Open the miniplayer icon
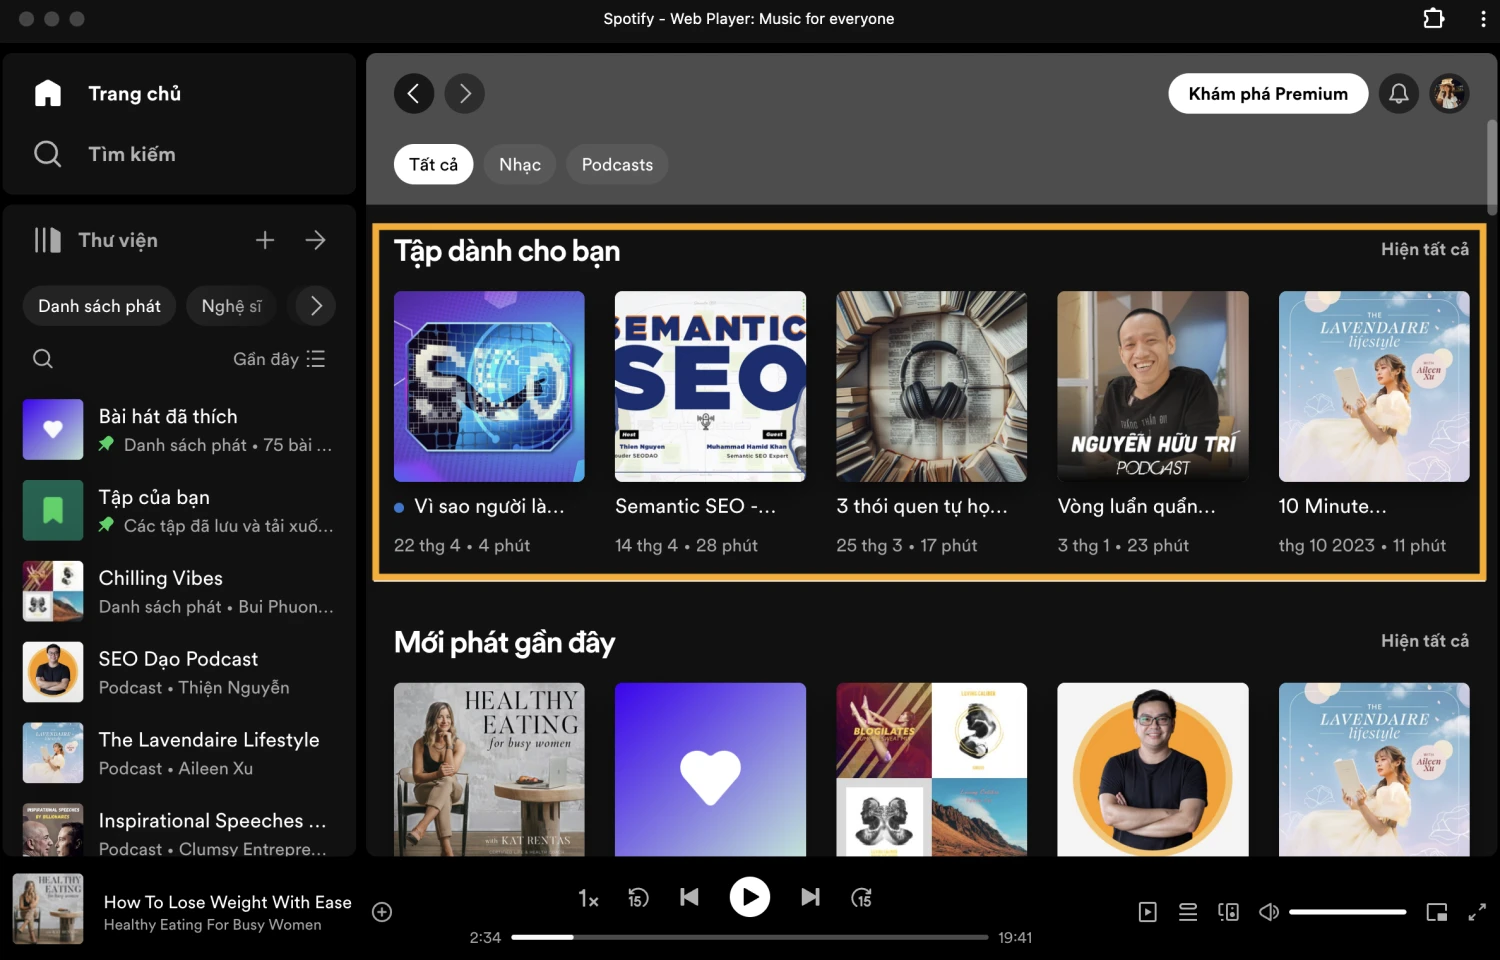Screen dimensions: 1500x960 pos(1437,912)
